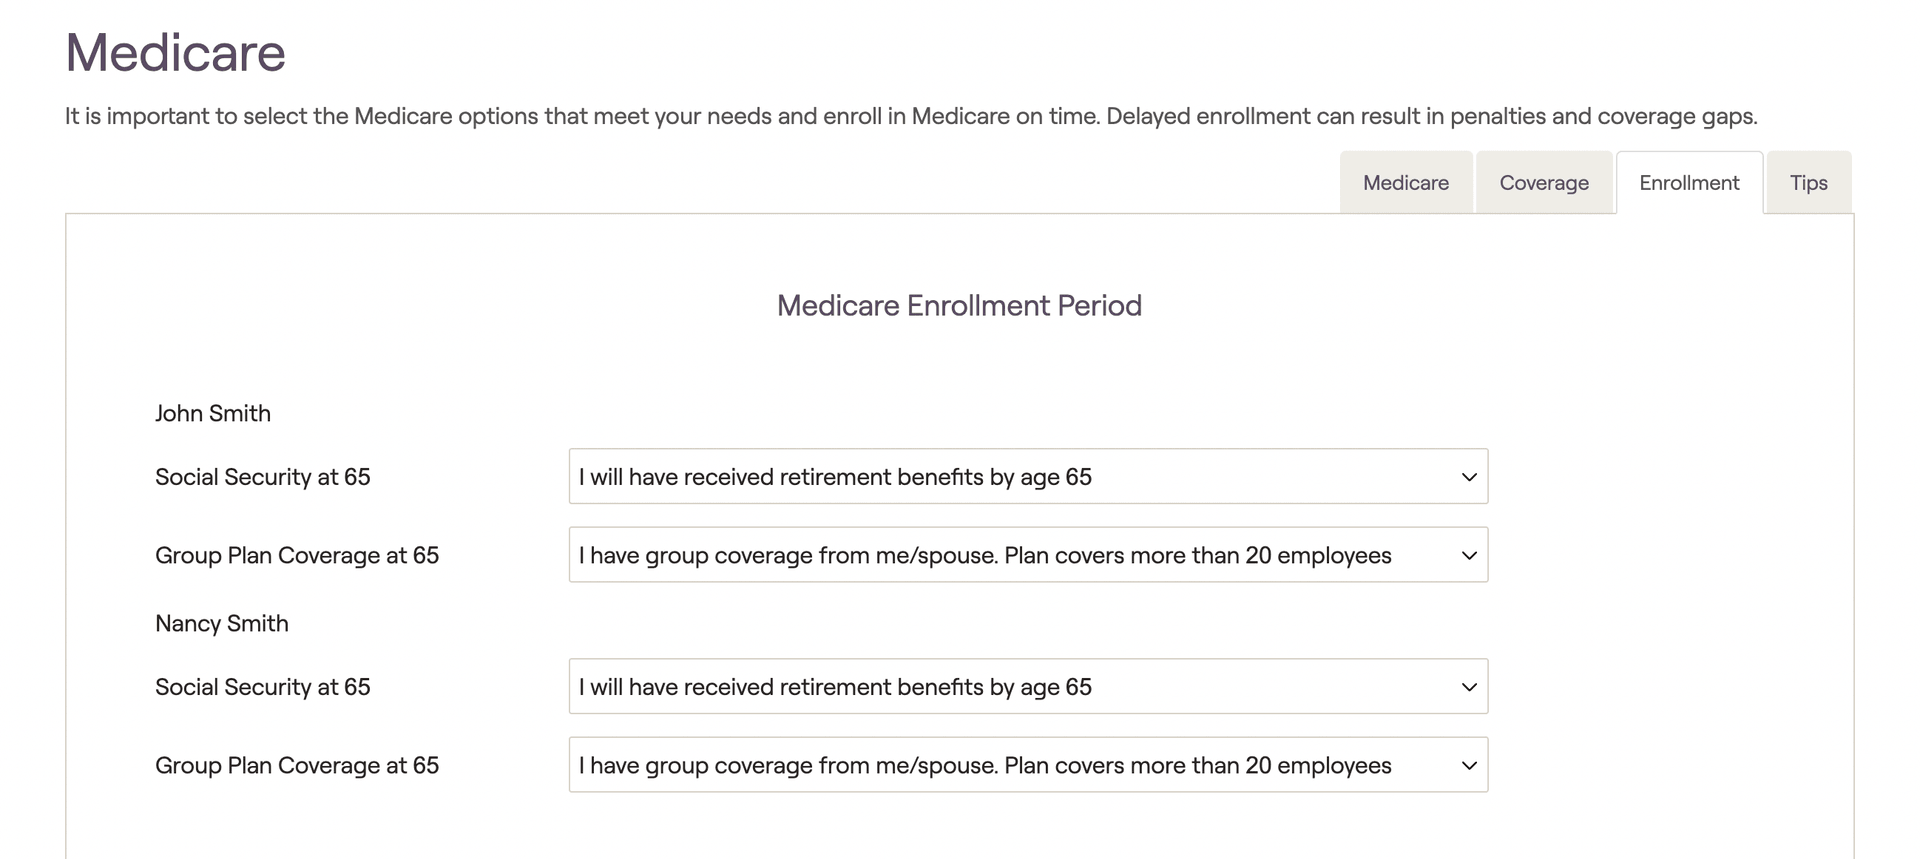Switch to the Coverage tab
Screen dimensions: 1920x859
pos(1544,183)
